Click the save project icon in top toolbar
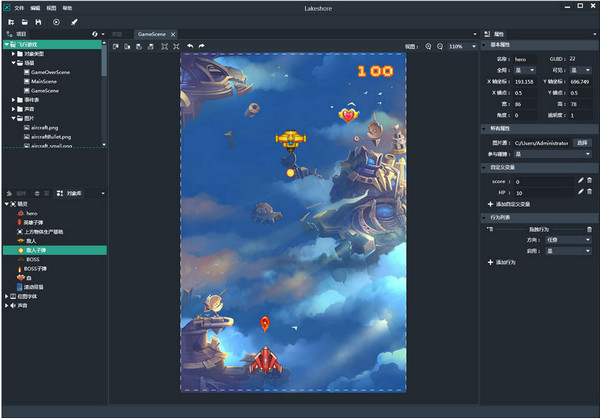The image size is (600, 419). click(x=38, y=21)
